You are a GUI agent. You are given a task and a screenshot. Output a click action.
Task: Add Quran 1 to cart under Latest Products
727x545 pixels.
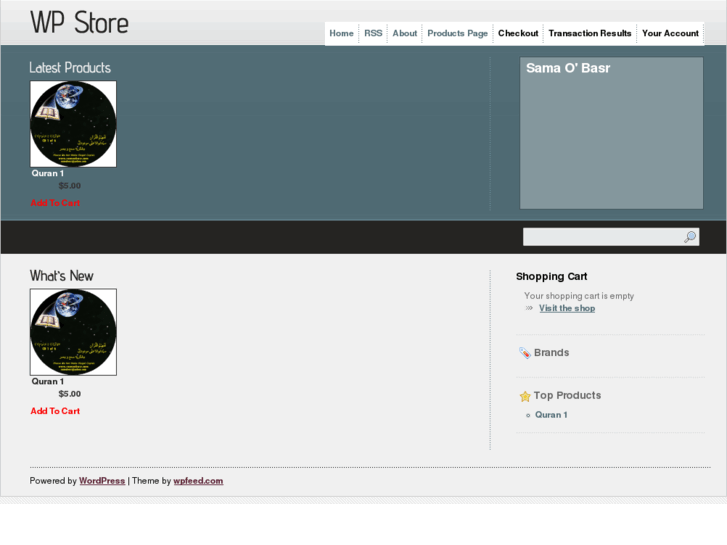point(55,203)
